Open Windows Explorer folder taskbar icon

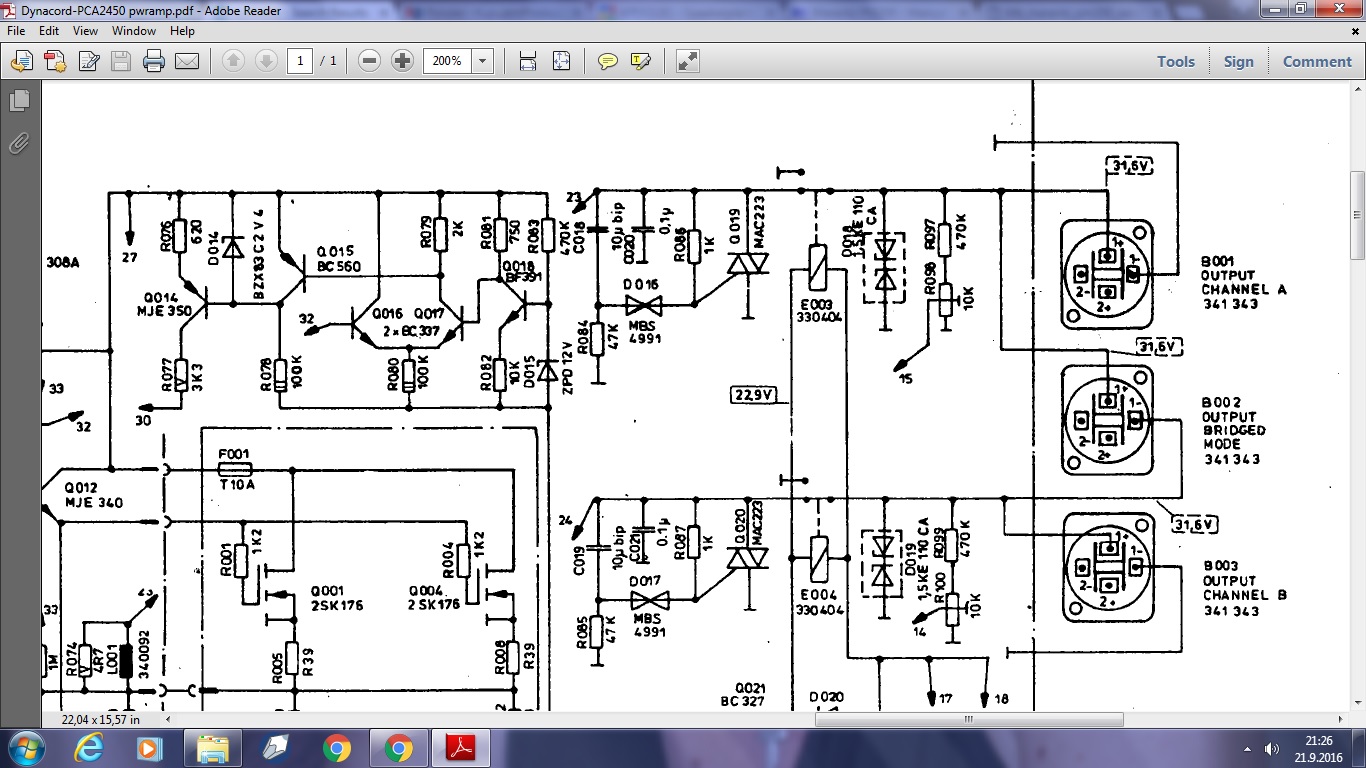212,747
